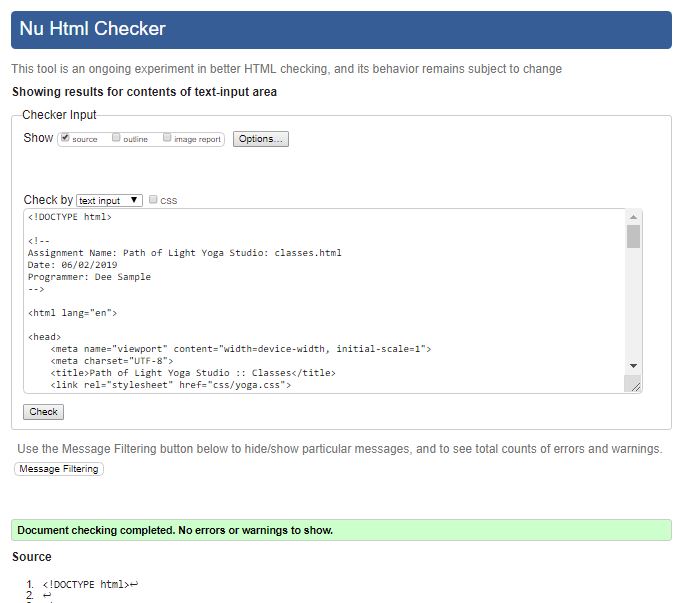Open the Check by text input dropdown
685x603 pixels.
(109, 201)
